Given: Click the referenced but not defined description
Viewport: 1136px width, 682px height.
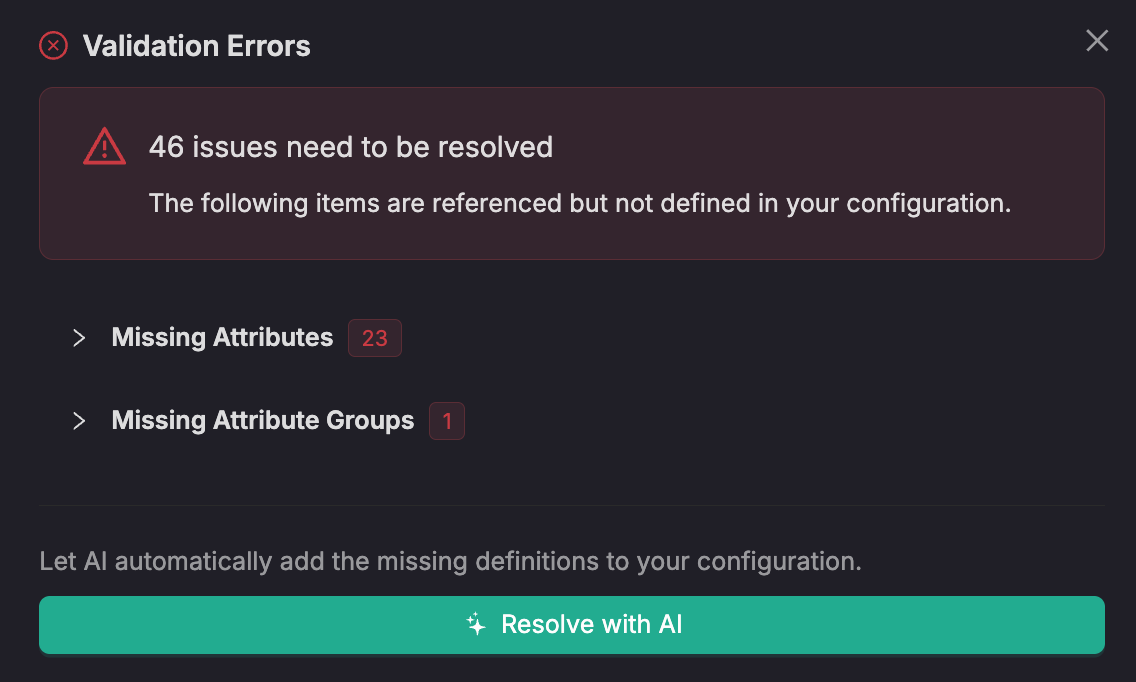Looking at the screenshot, I should (580, 204).
